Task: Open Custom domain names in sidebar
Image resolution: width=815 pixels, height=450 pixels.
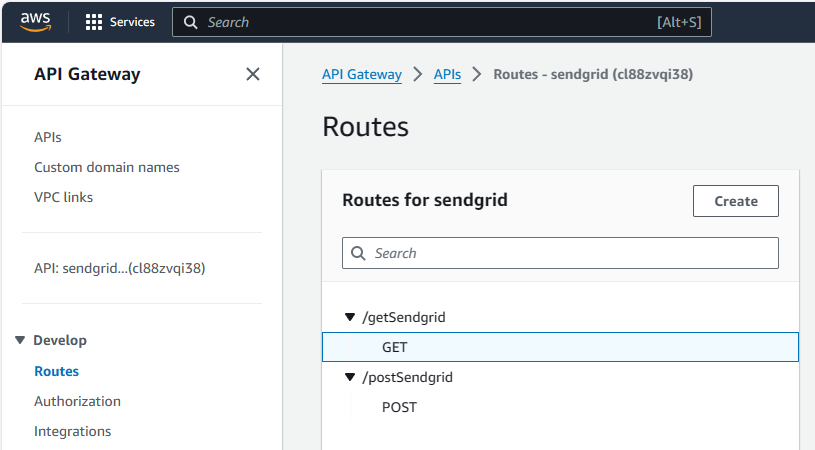Action: (107, 167)
